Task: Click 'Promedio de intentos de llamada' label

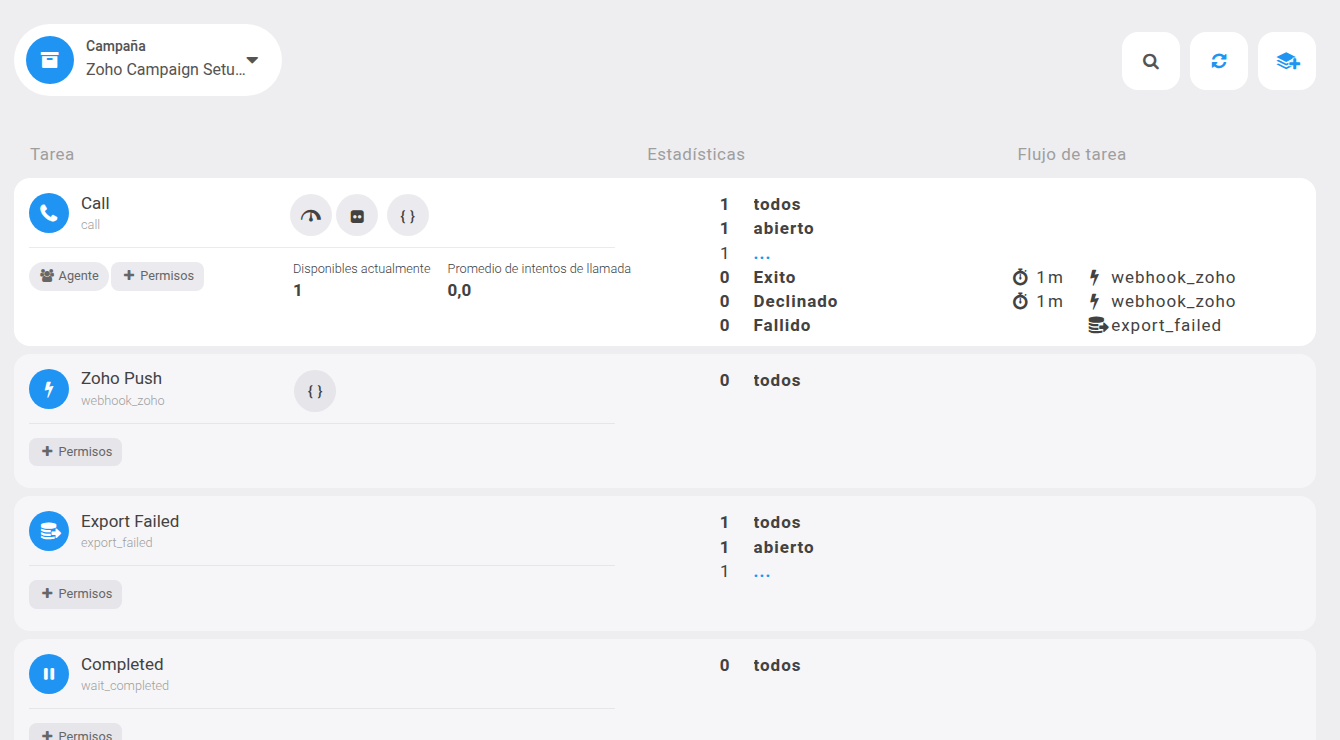Action: [x=539, y=269]
